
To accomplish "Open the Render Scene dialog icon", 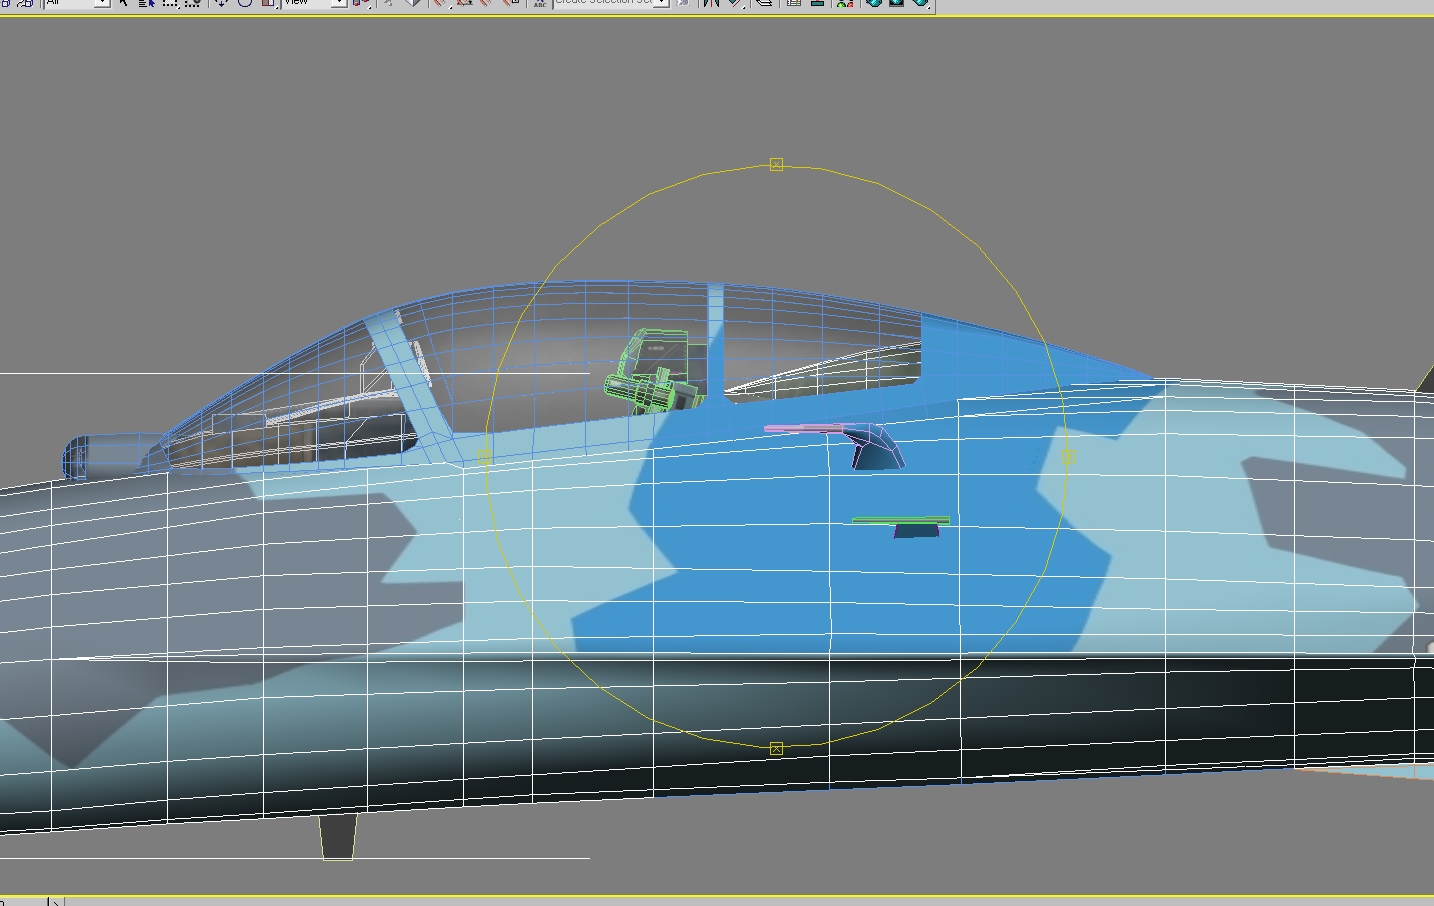I will (x=873, y=3).
